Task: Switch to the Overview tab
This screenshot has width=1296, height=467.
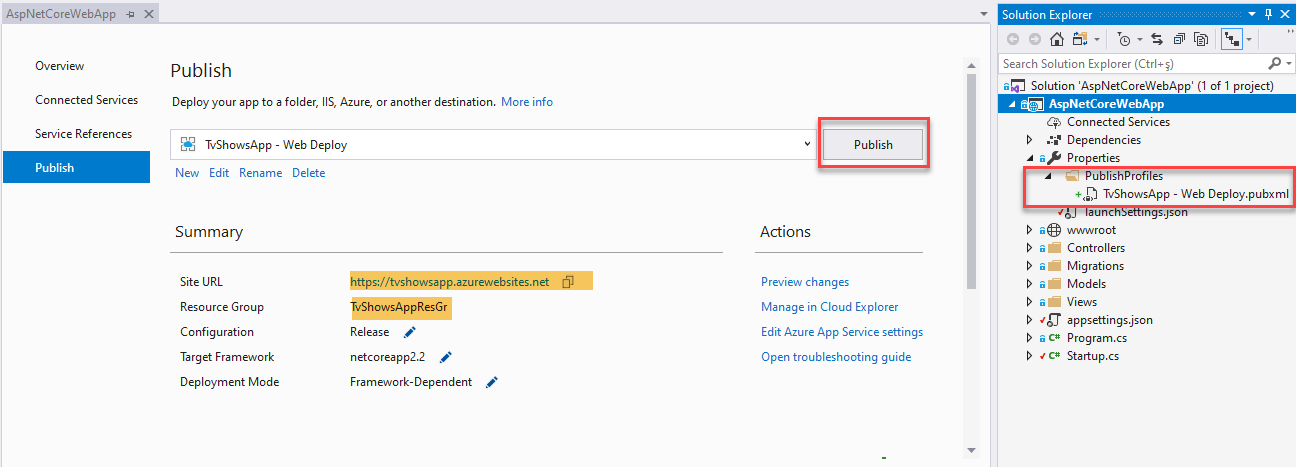Action: 60,66
